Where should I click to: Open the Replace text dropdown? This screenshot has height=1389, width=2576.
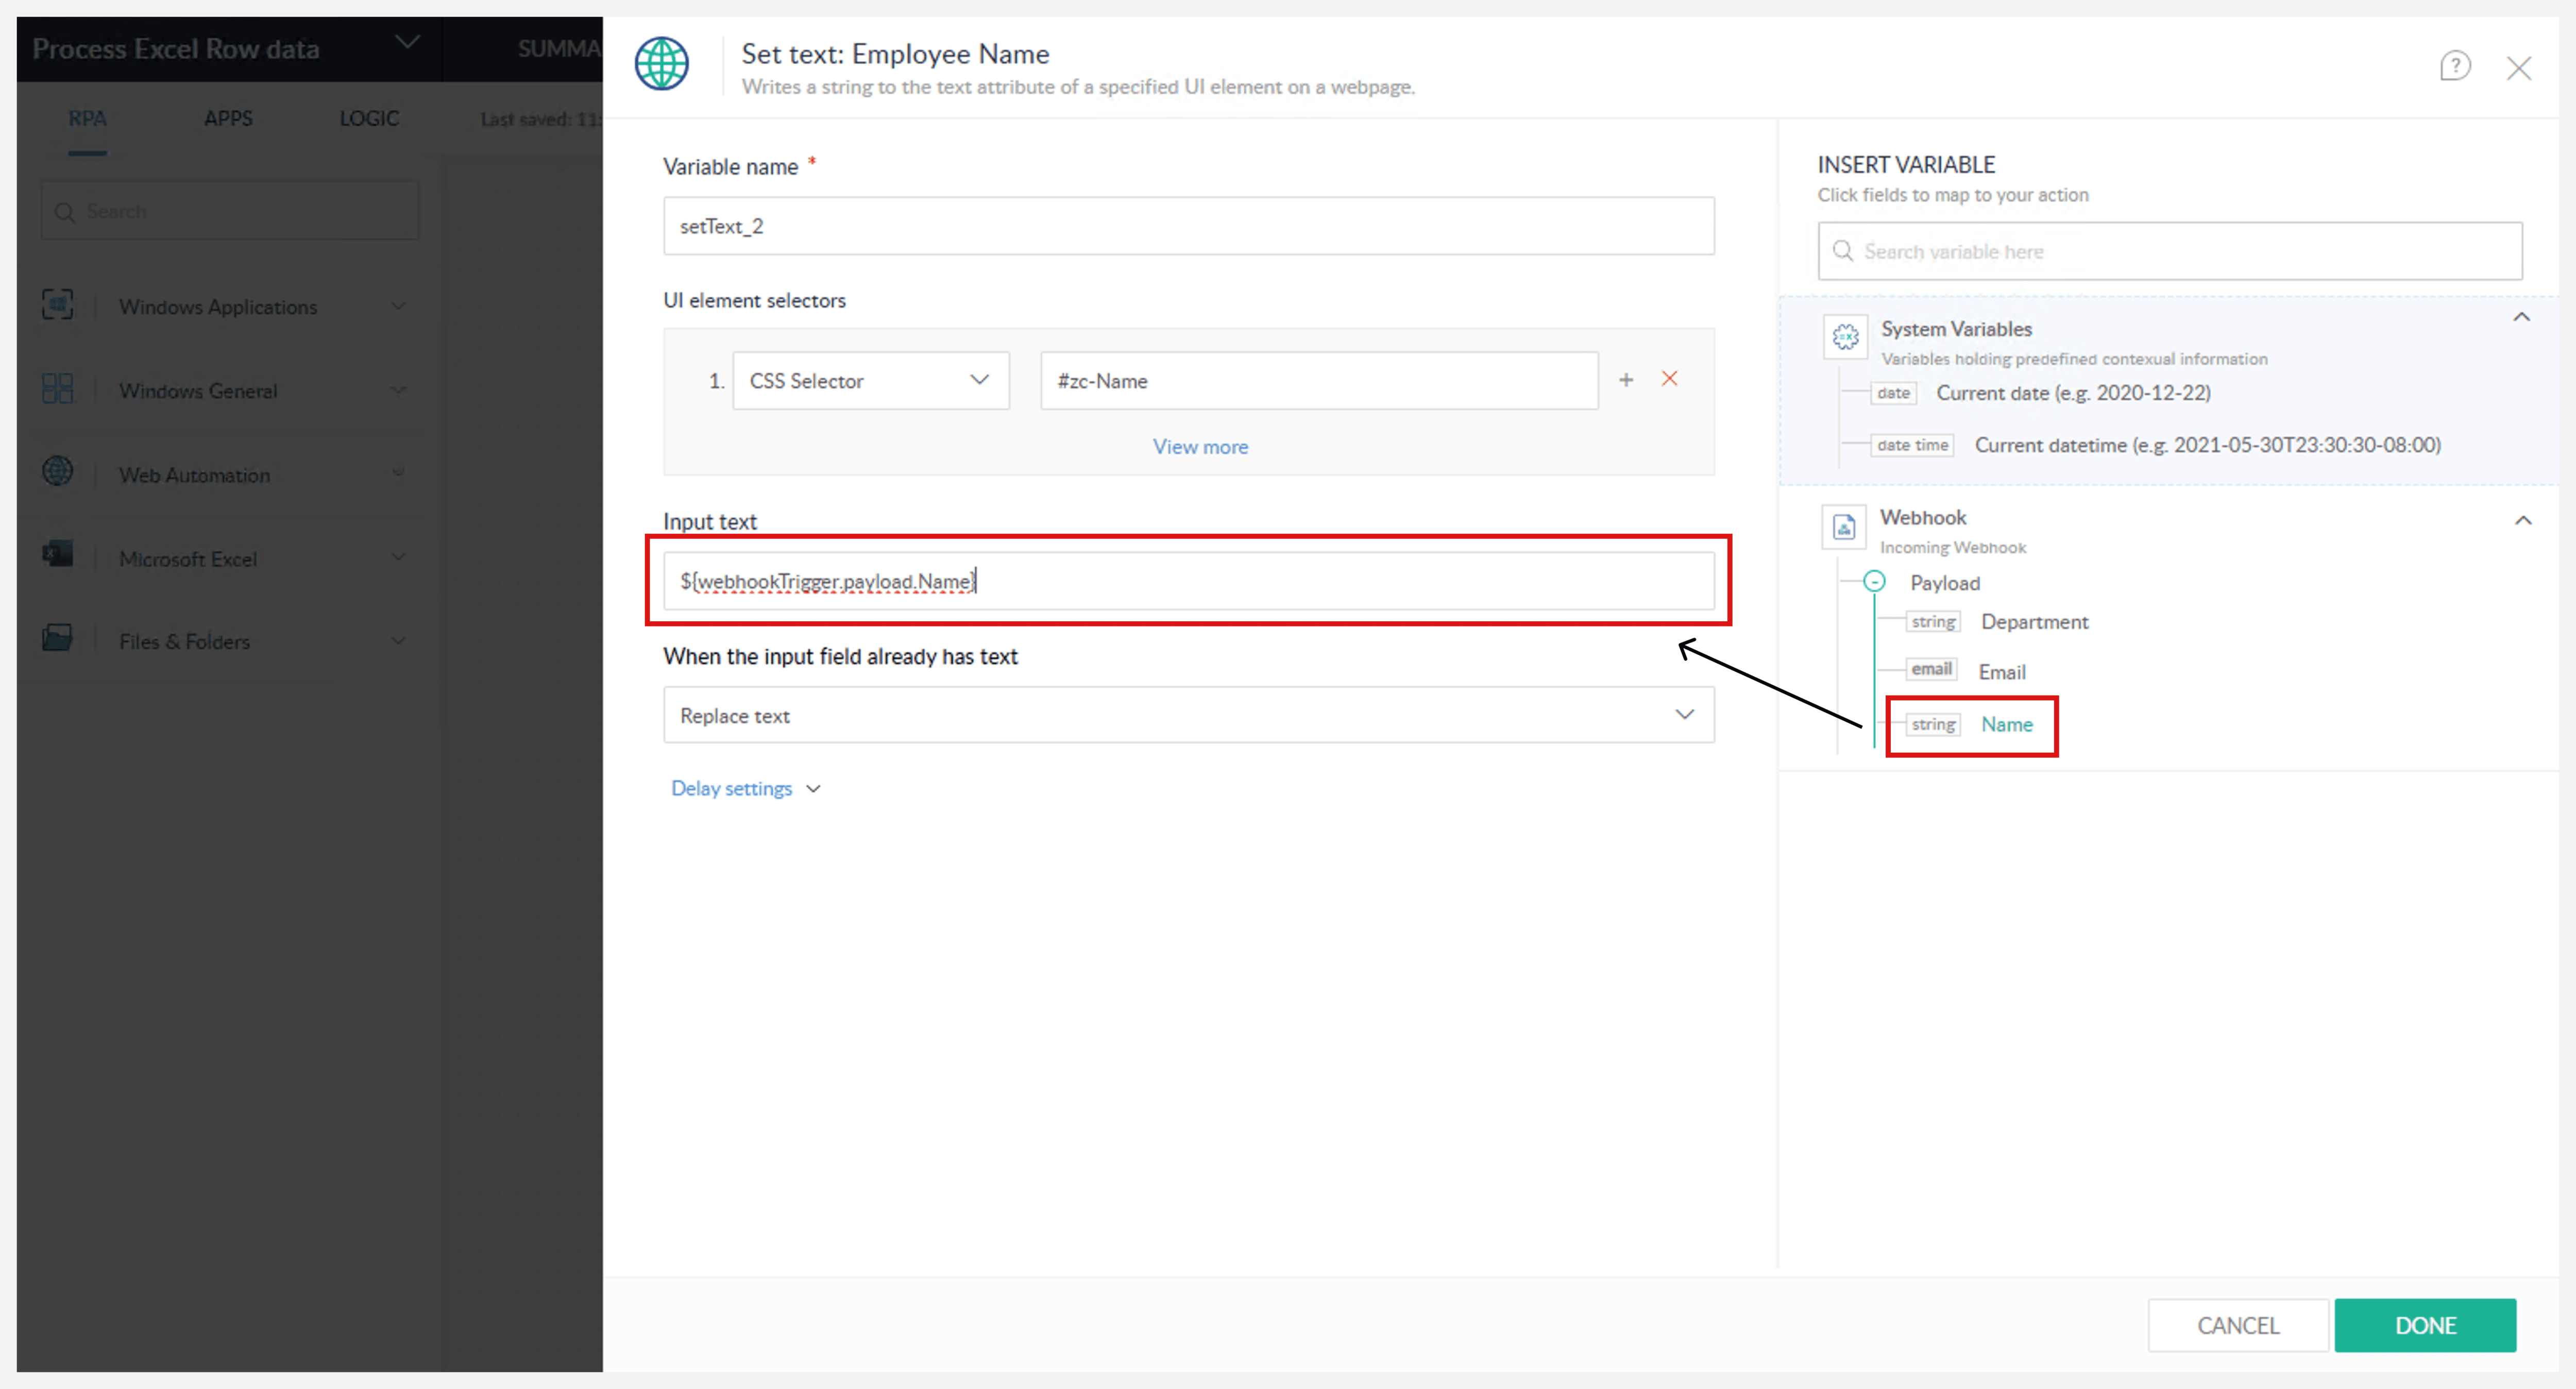(x=1188, y=715)
